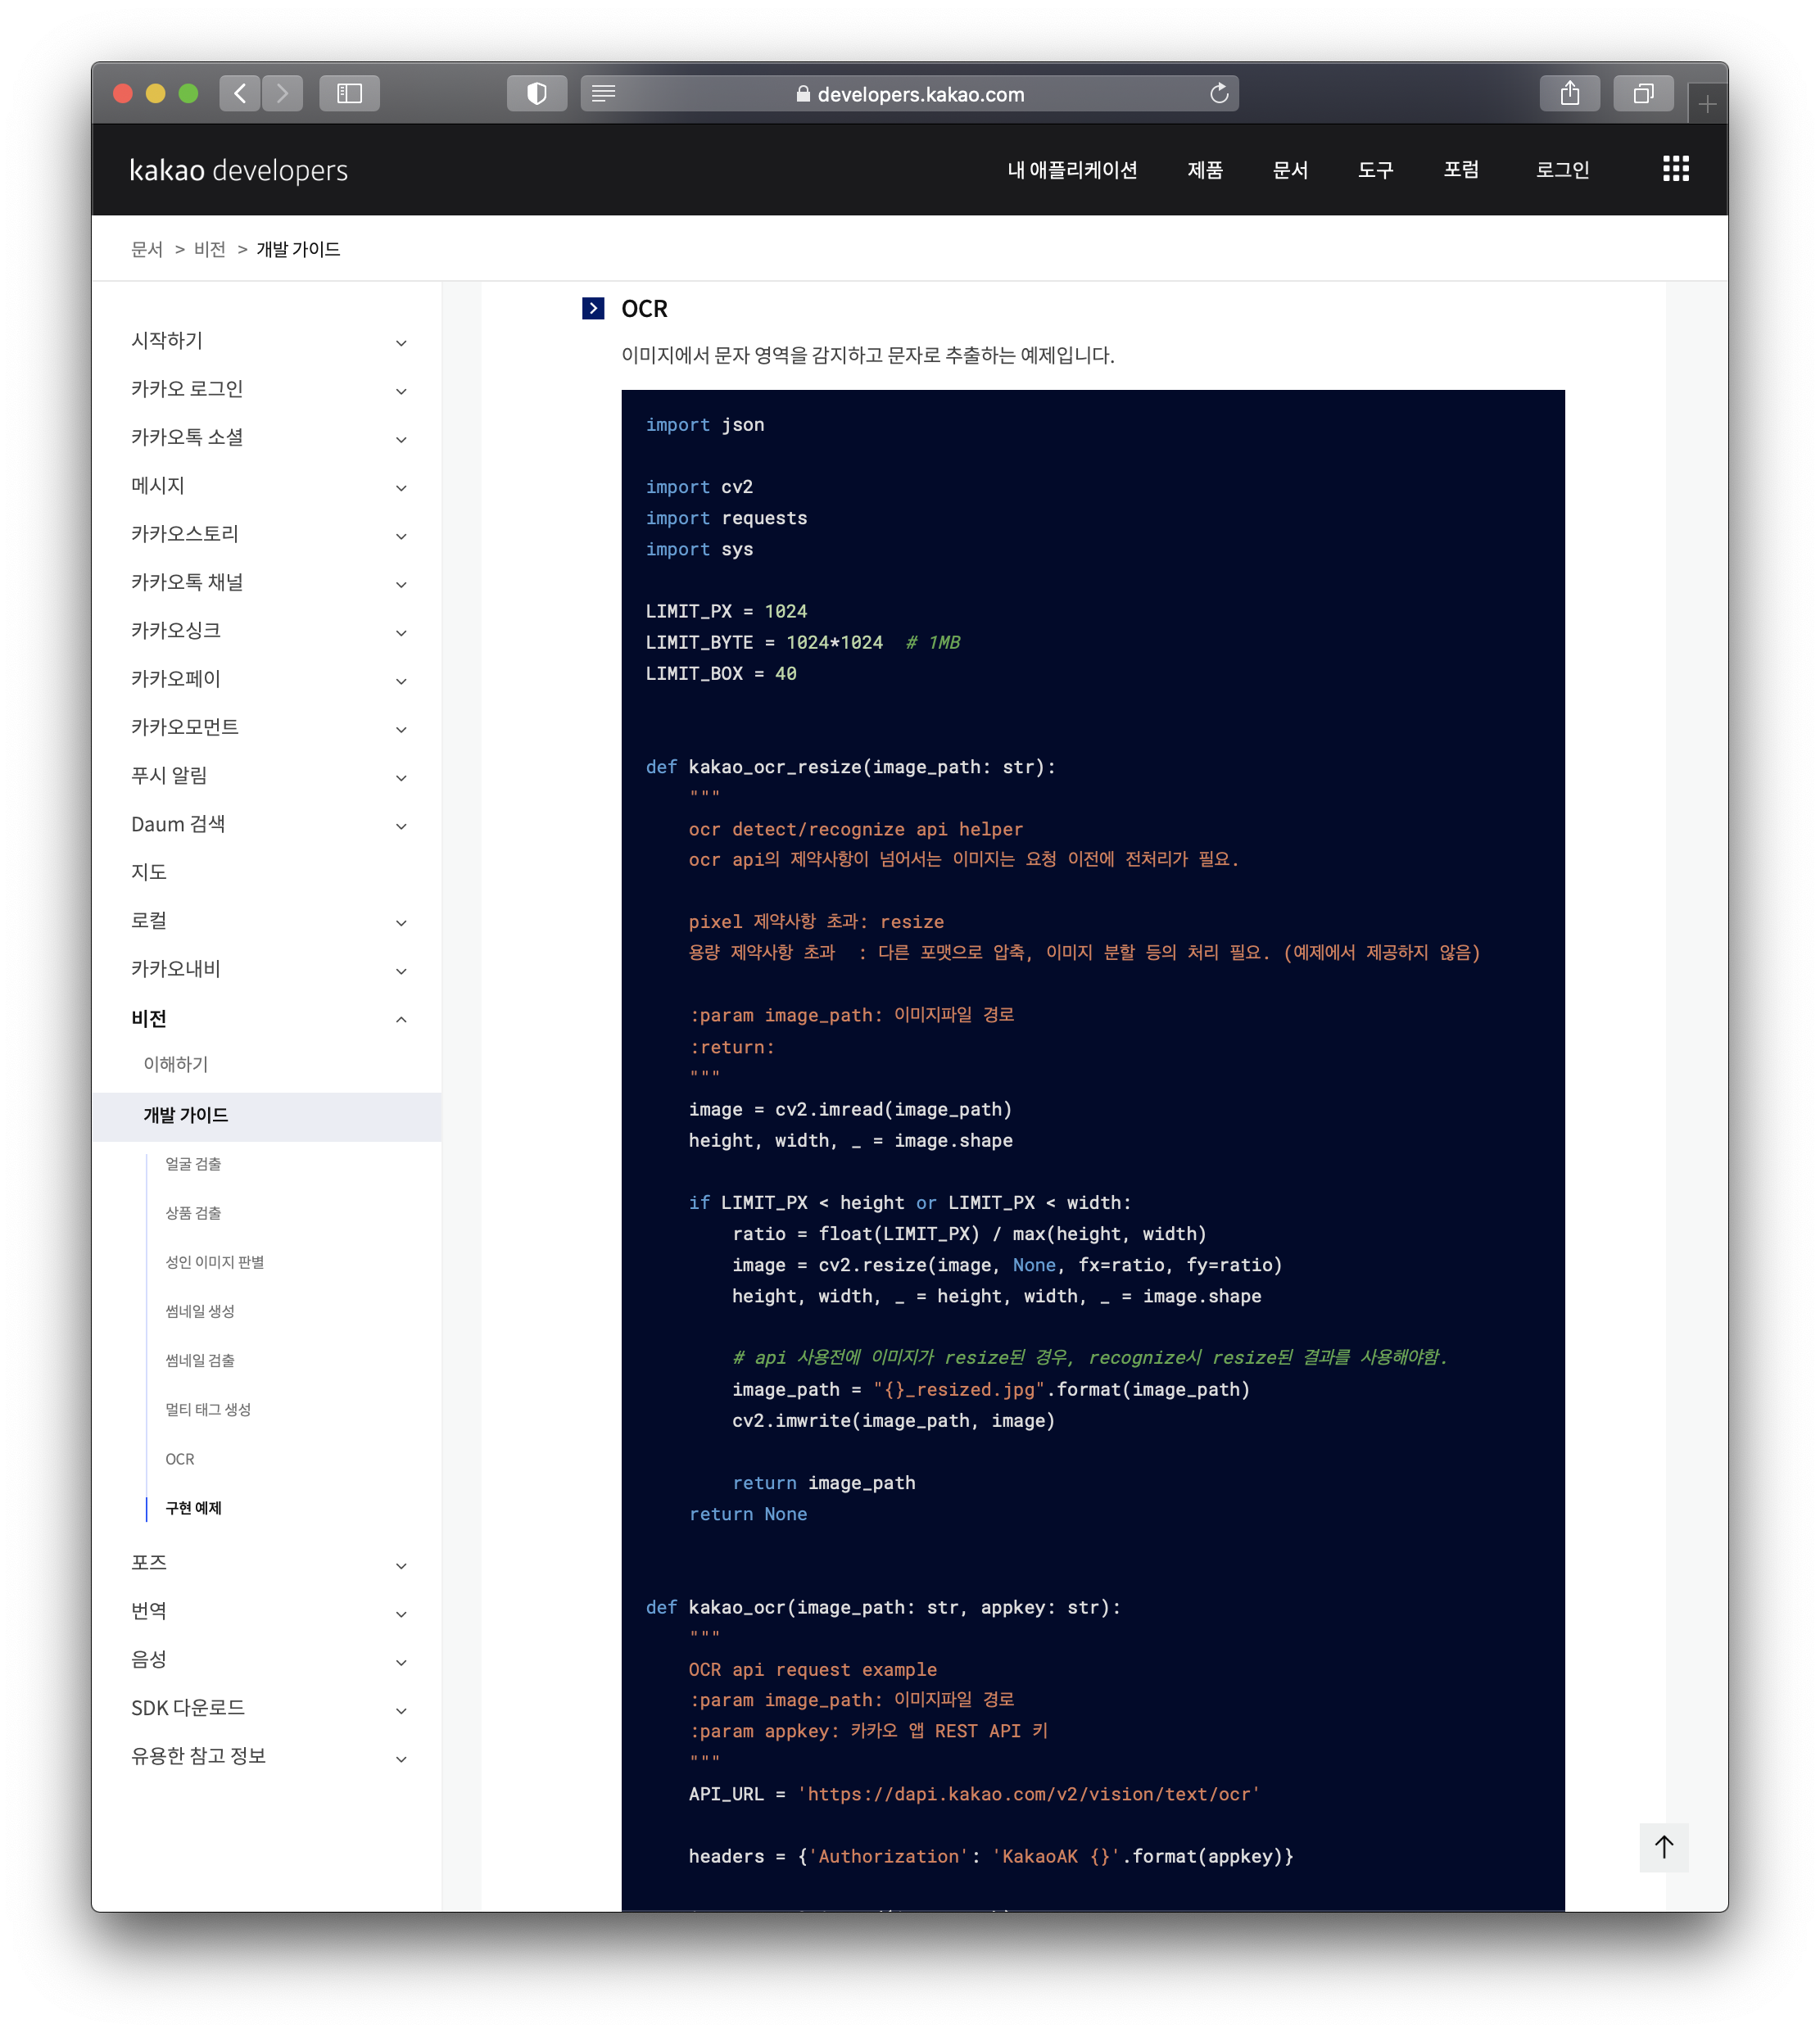Open the 문서 menu in top navigation

(1290, 170)
